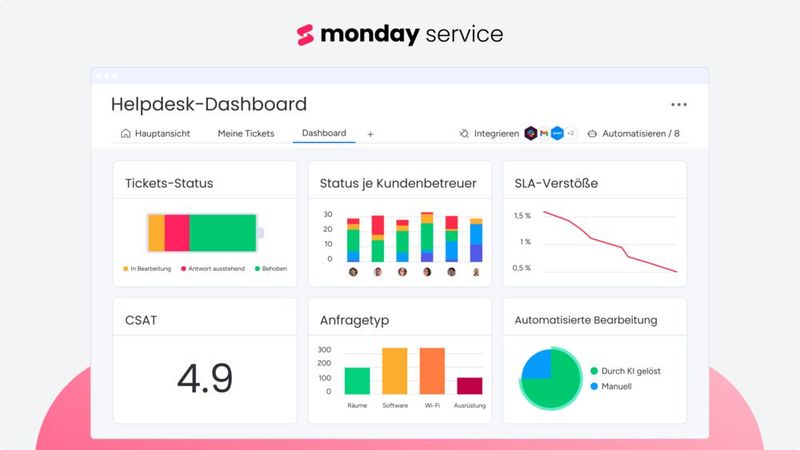
Task: Click the orange Software bar in Anfragetyp
Action: point(395,371)
